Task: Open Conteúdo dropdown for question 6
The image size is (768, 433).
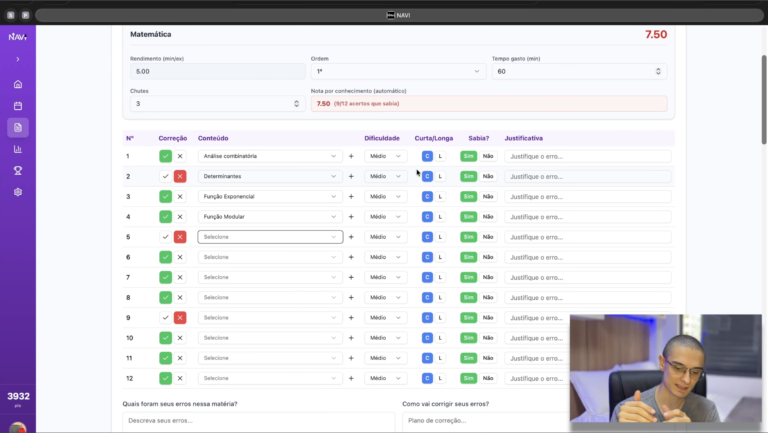Action: pos(270,257)
